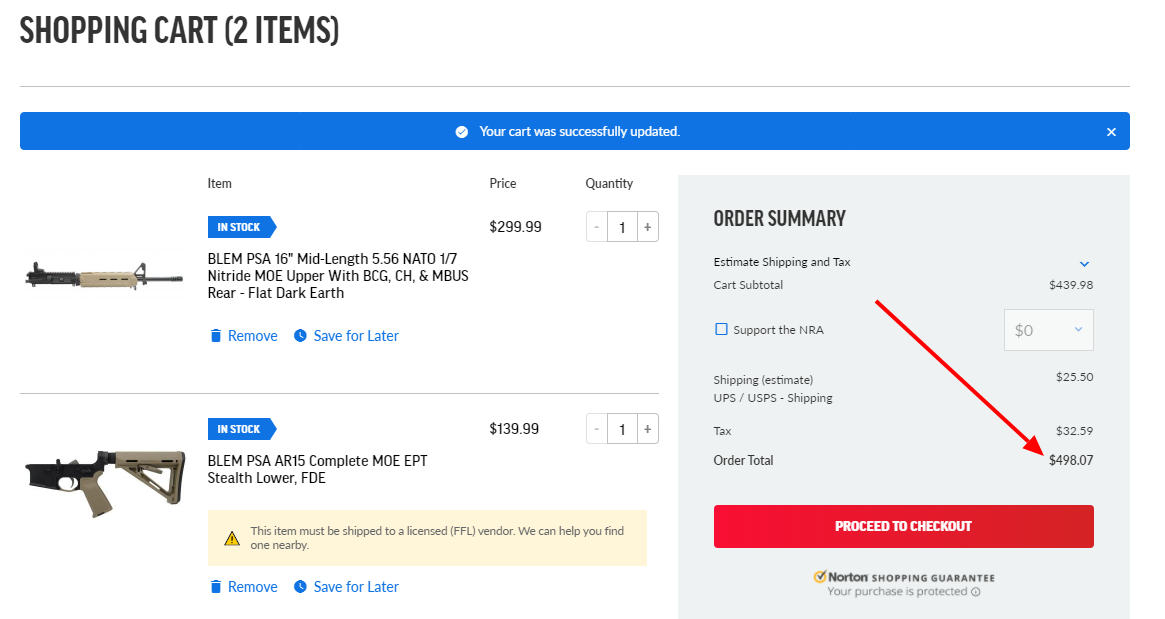Increase quantity of Stealth Lower item
The image size is (1165, 619).
pyautogui.click(x=648, y=429)
